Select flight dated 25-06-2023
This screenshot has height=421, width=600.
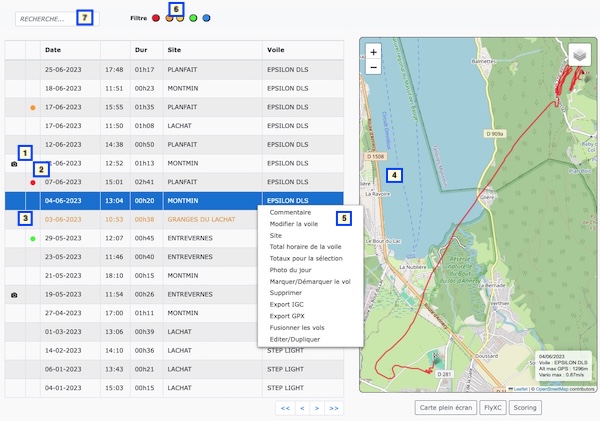[x=174, y=70]
